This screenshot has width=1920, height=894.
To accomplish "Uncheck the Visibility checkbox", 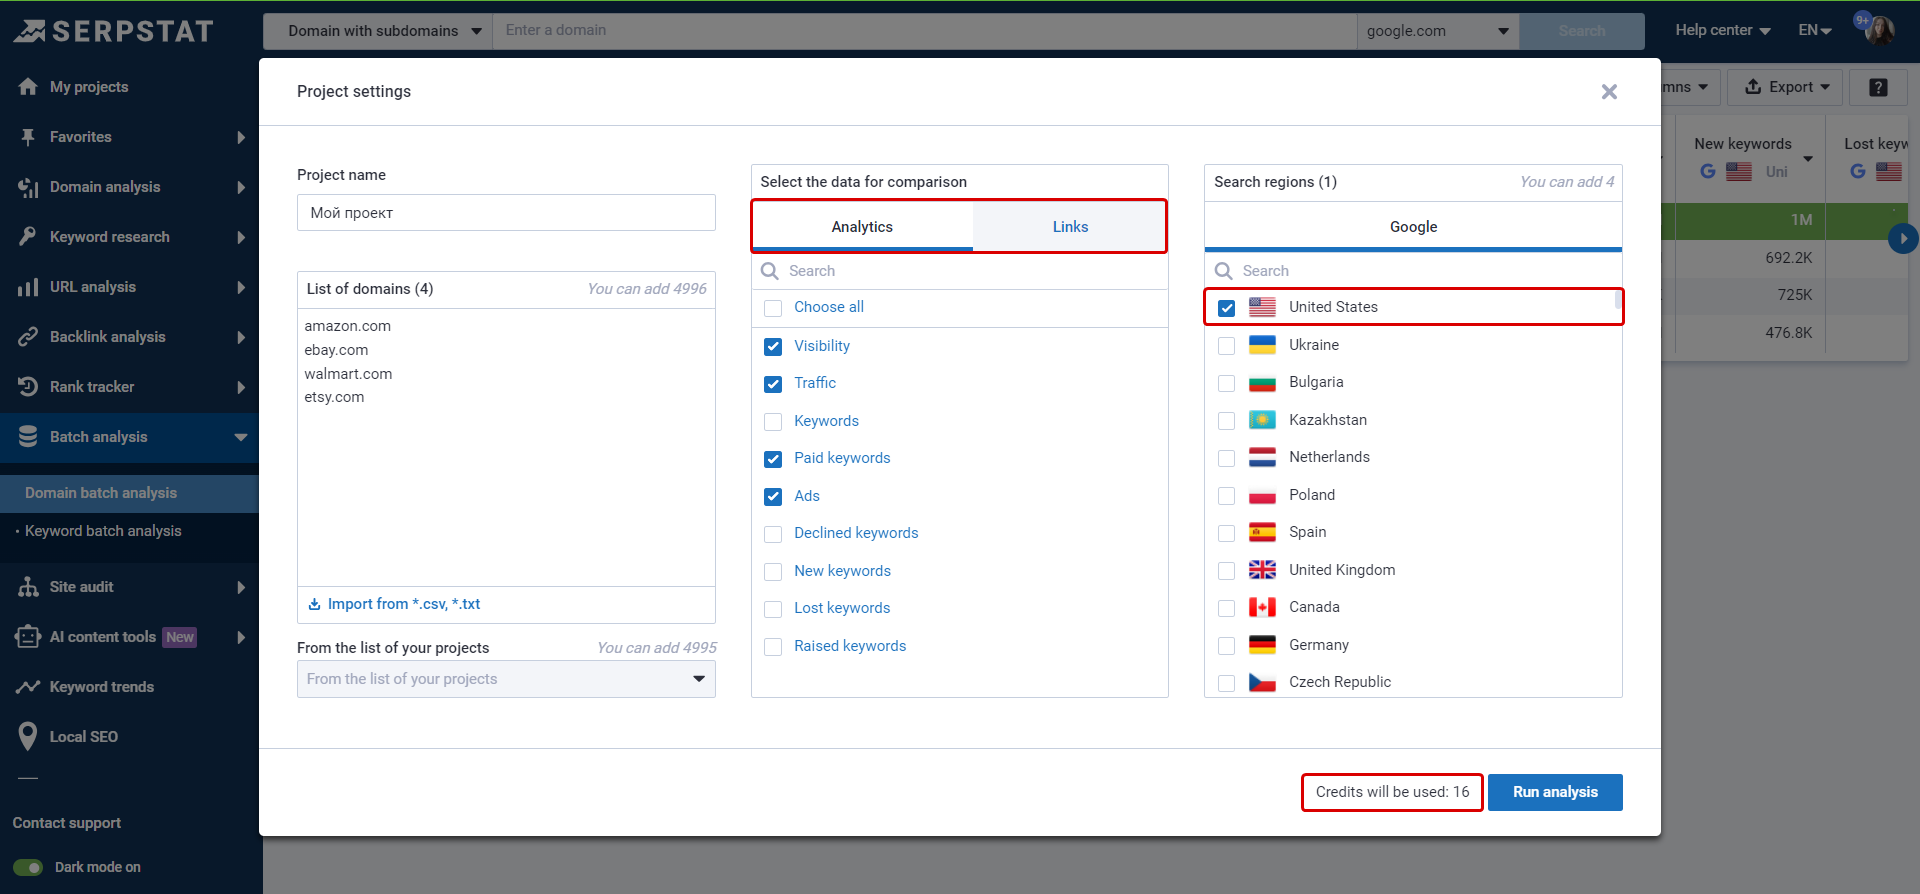I will pos(773,347).
